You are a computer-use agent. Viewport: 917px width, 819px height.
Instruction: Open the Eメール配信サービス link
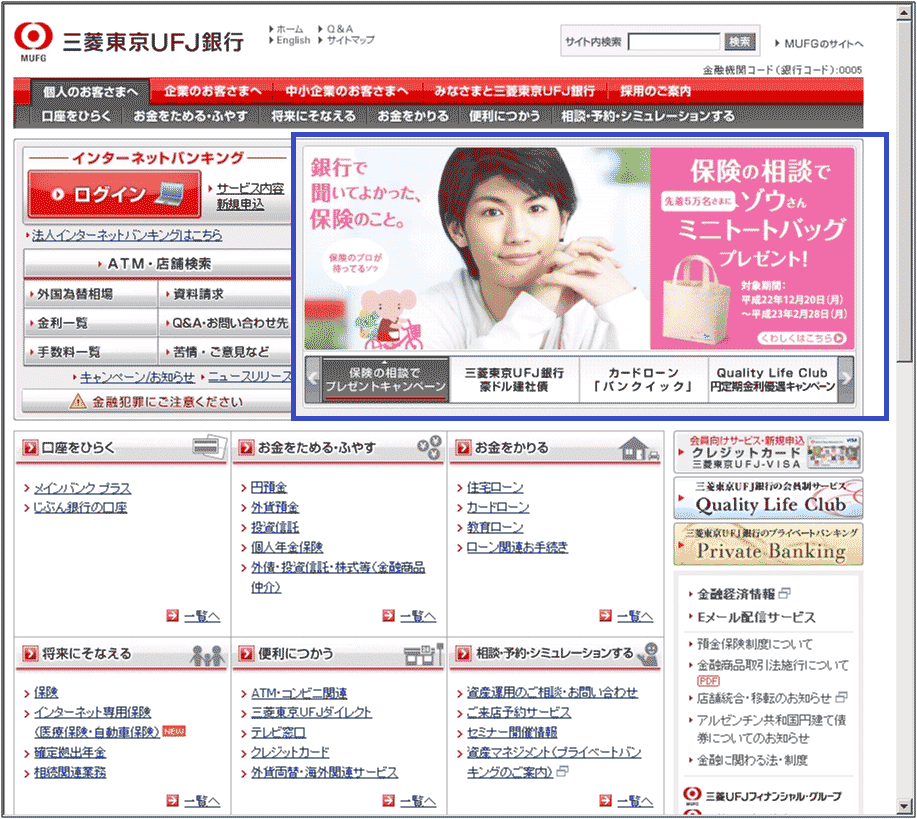pos(756,617)
